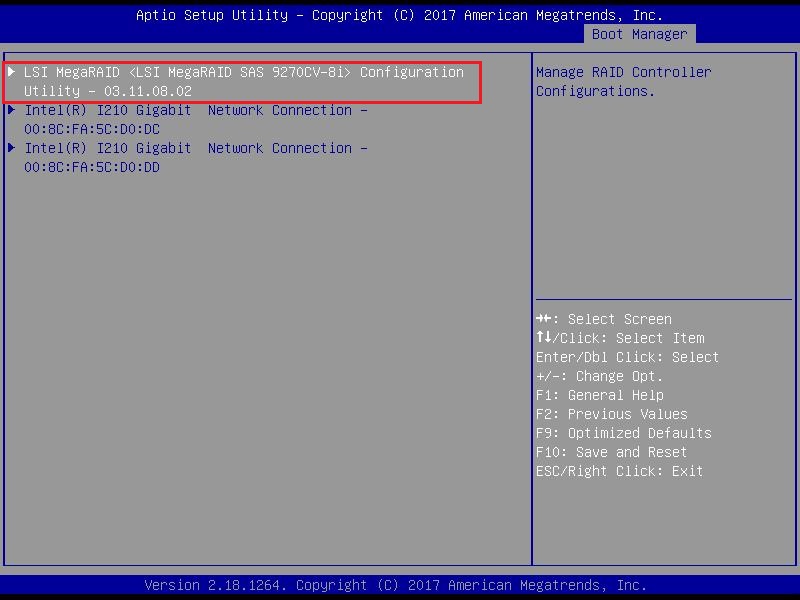Click the arrow icon beside second Intel I210 entry
Screen dimensions: 800x600
pyautogui.click(x=11, y=148)
